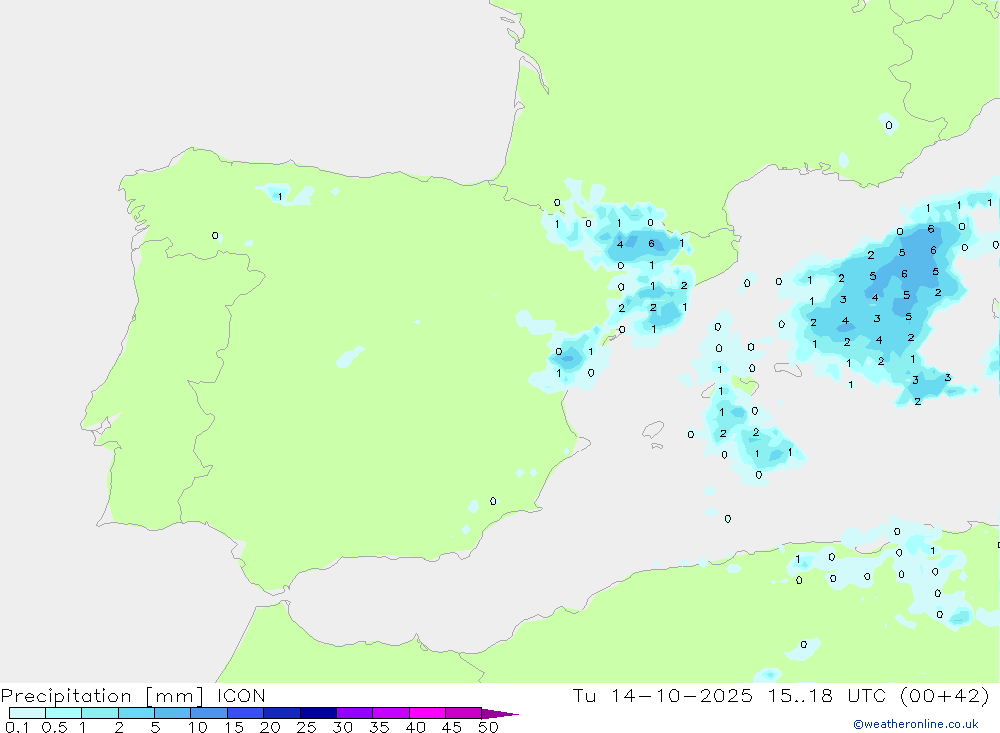
Task: Click the 35–40 mm legend color box
Action: click(x=390, y=713)
